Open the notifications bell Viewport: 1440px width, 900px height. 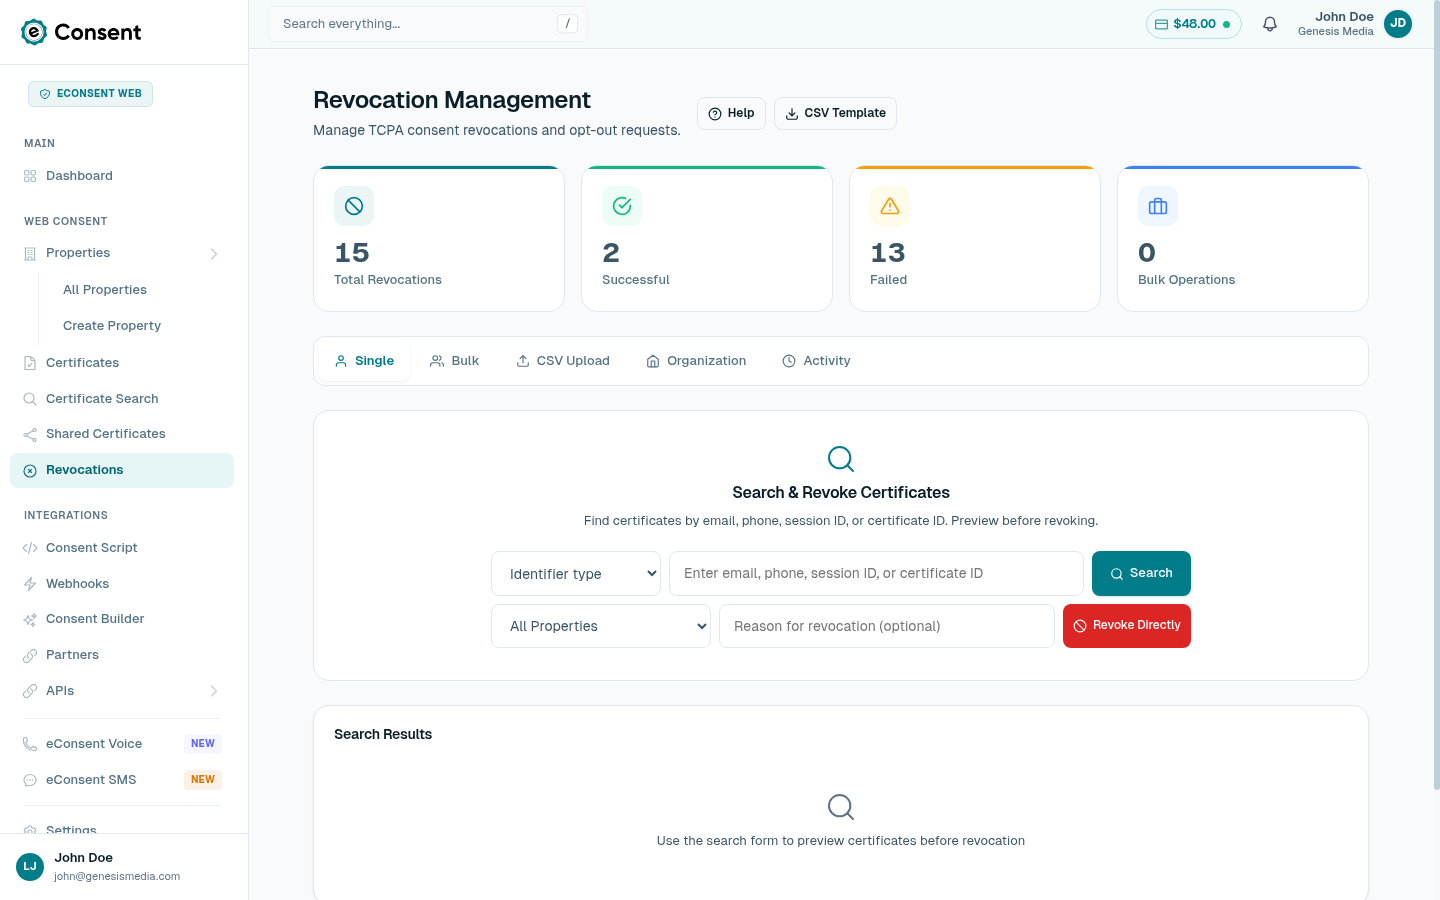point(1270,24)
